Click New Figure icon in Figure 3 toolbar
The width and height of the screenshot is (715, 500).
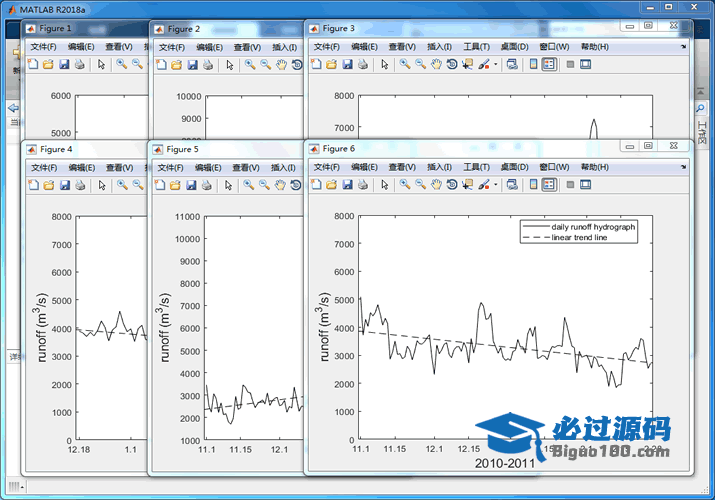pyautogui.click(x=316, y=64)
